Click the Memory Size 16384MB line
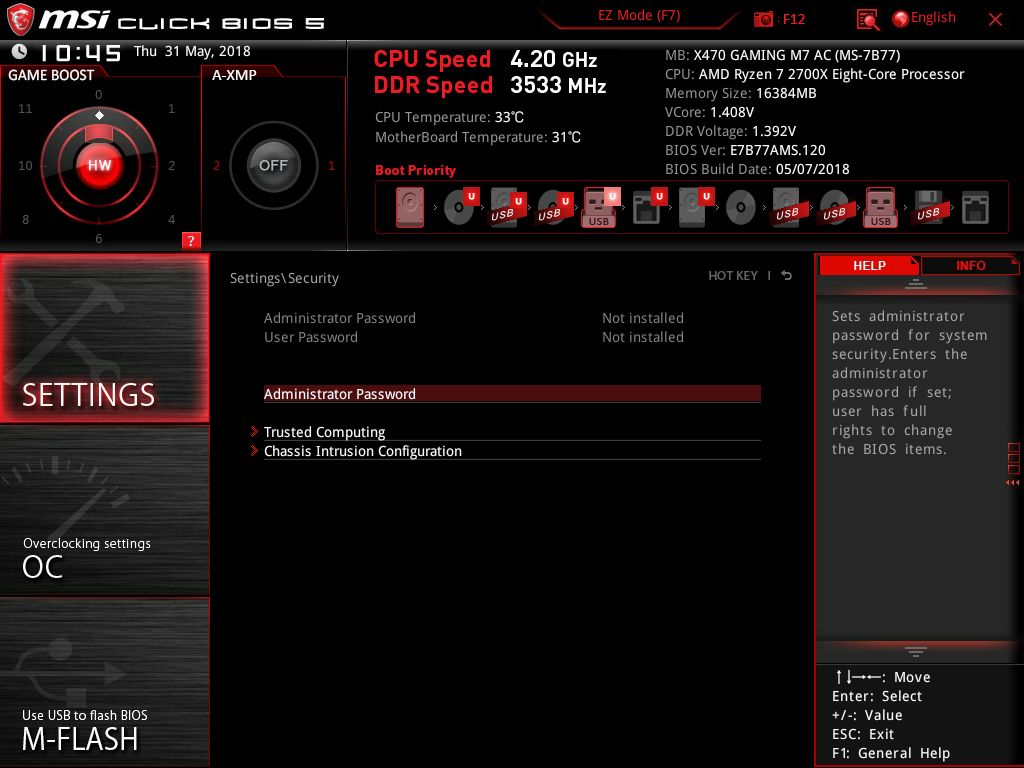Viewport: 1024px width, 768px height. [x=741, y=93]
